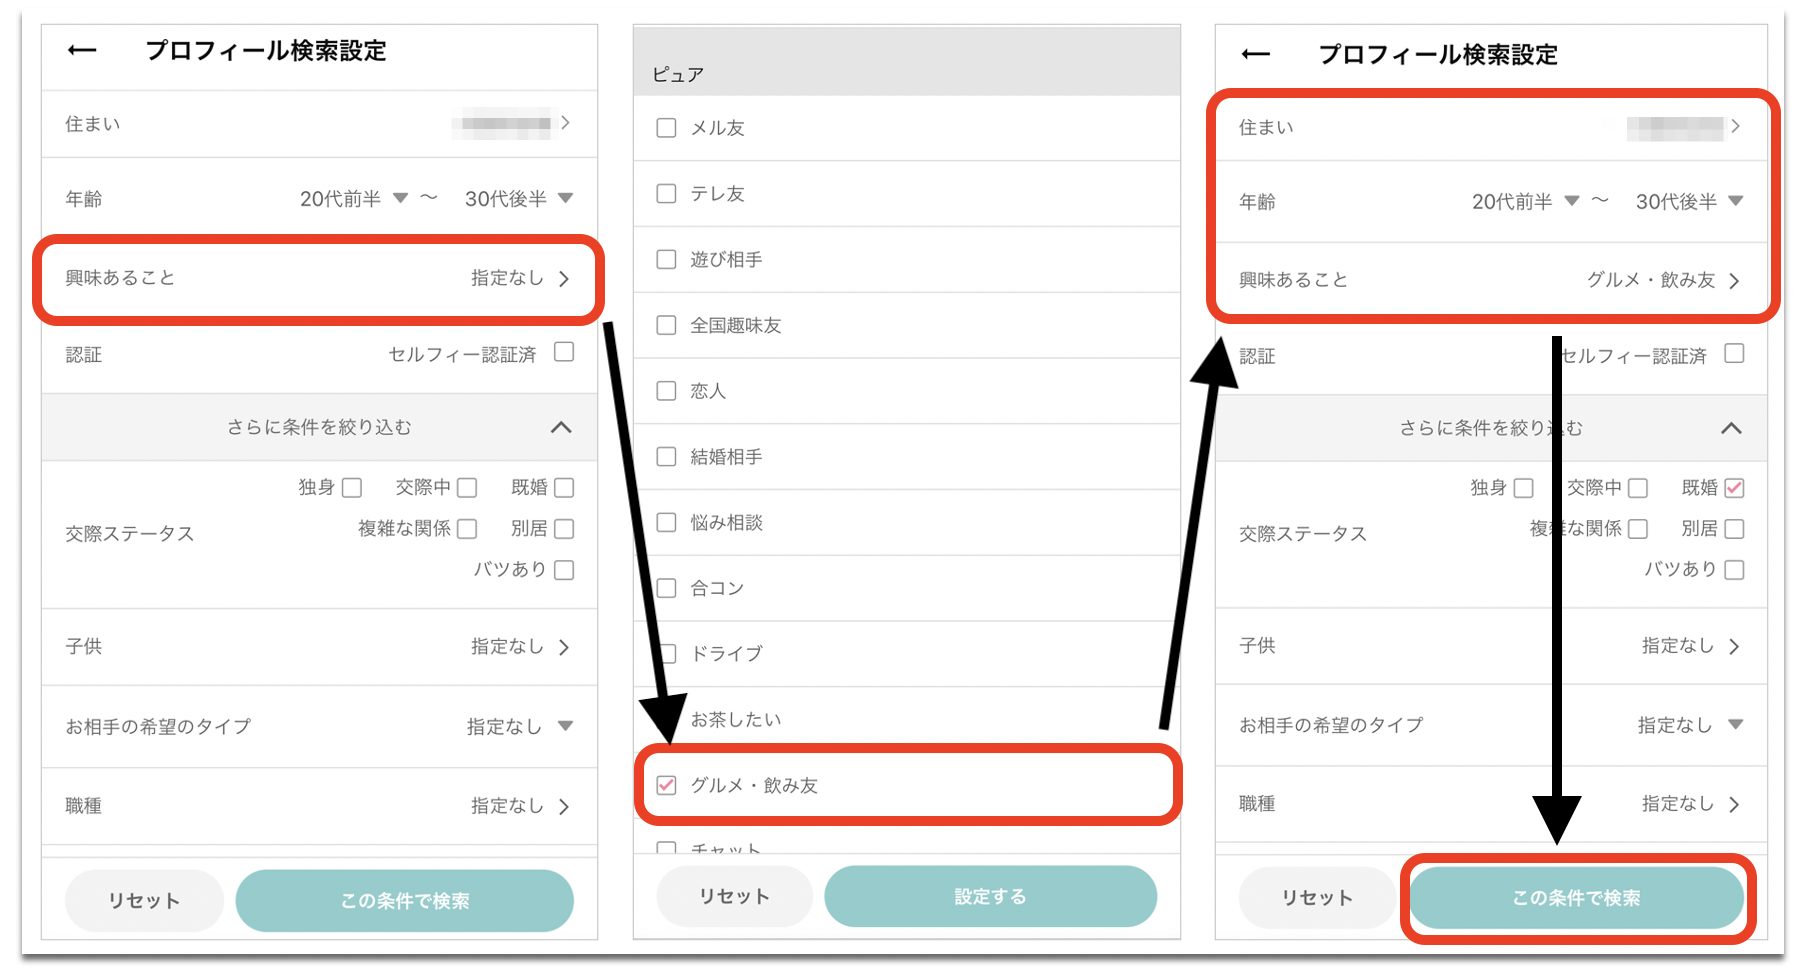Open 子供 chevron in right panel
Image resolution: width=1800 pixels, height=970 pixels.
pyautogui.click(x=1734, y=647)
